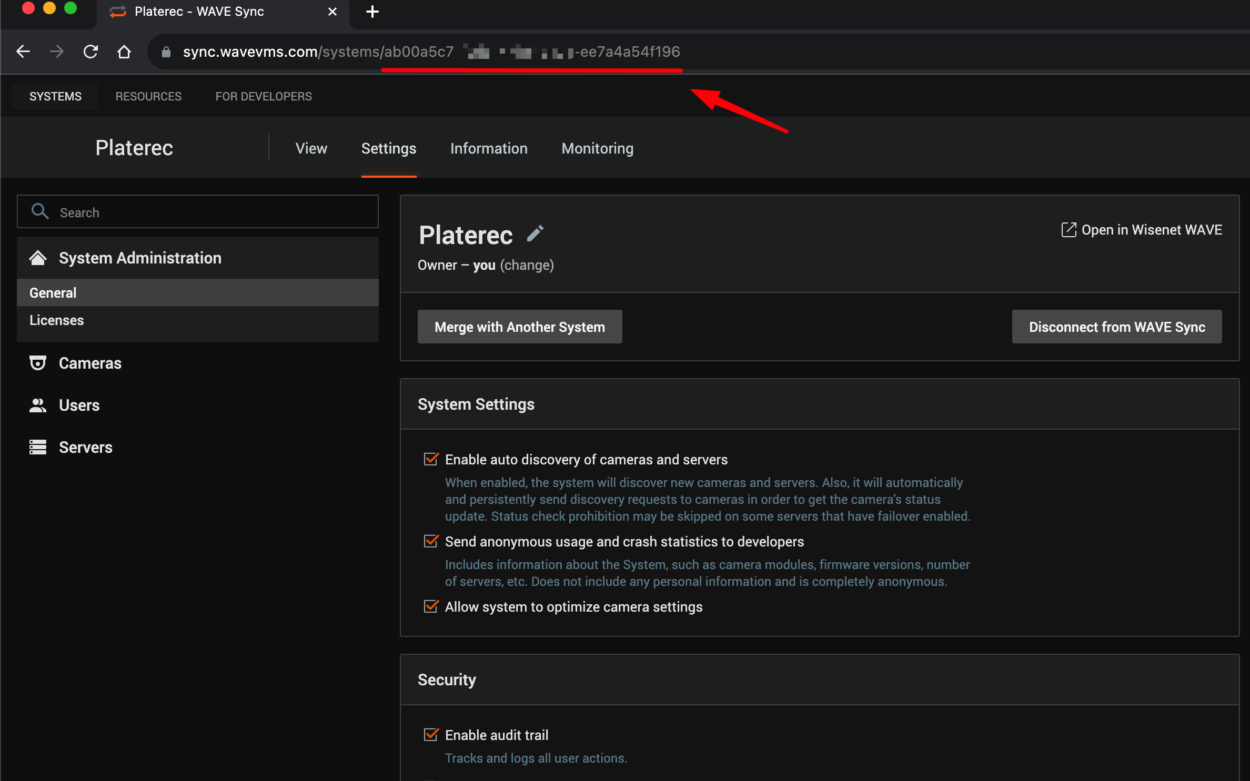The height and width of the screenshot is (781, 1250).
Task: Click the search magnifier icon
Action: 40,212
